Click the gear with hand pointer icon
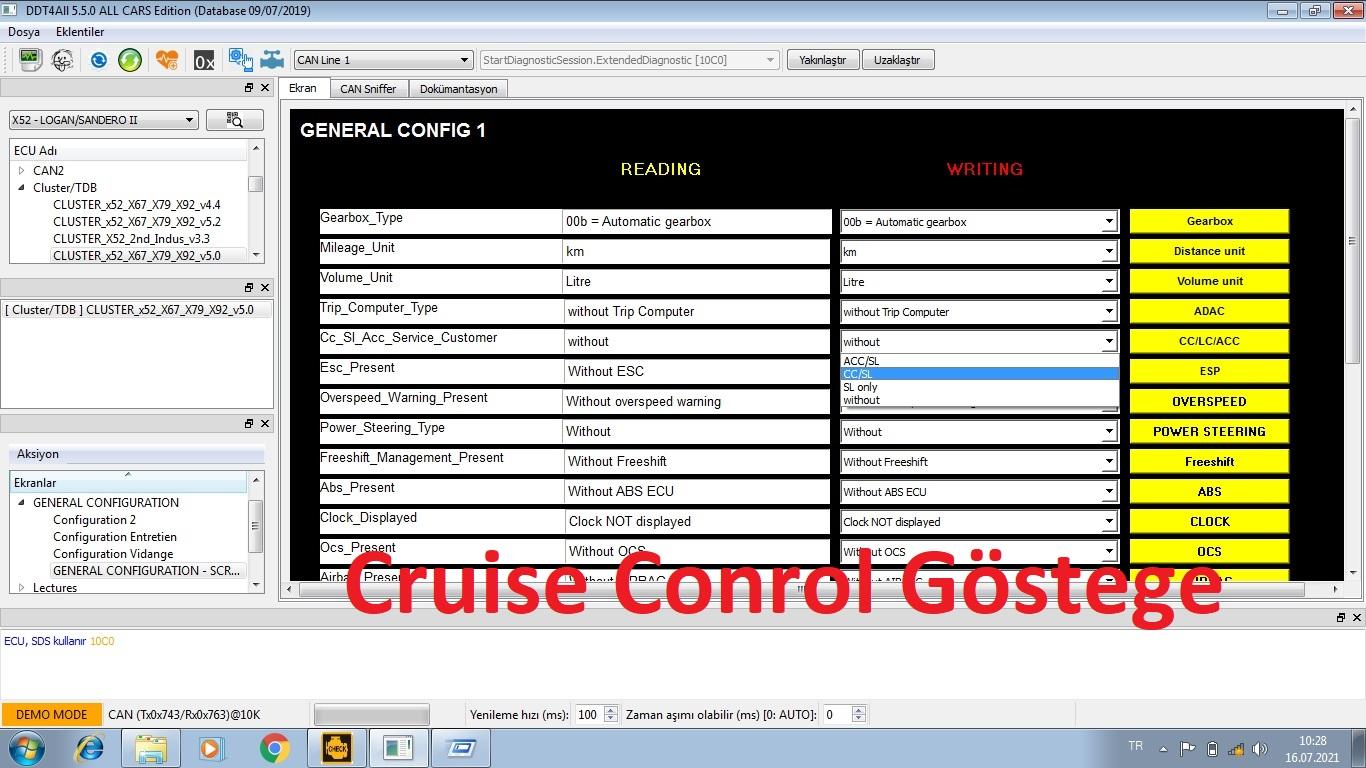This screenshot has width=1366, height=768. pos(240,60)
